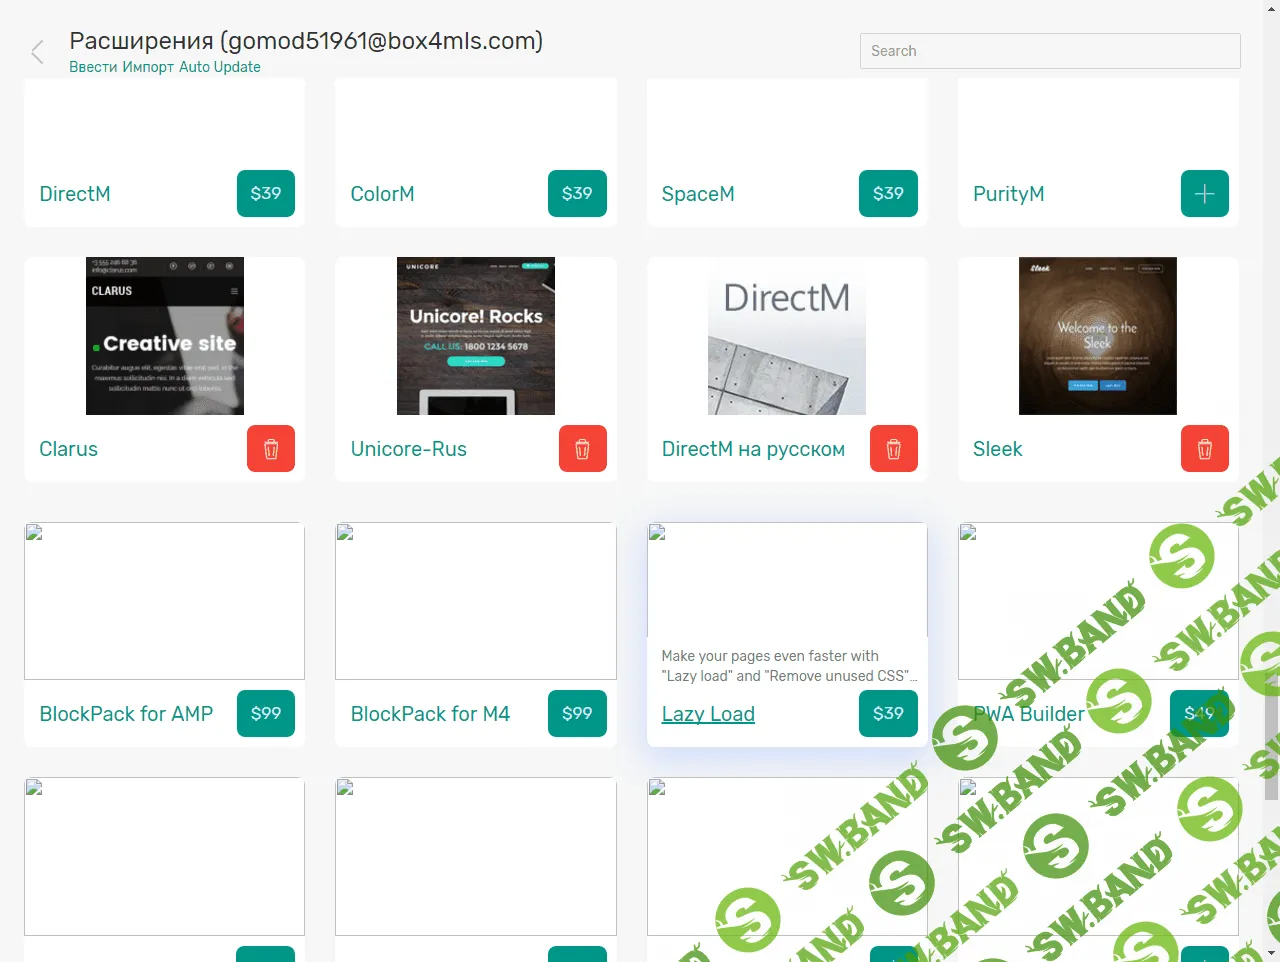Select the Unicore! Rocks preview thumbnail
Viewport: 1280px width, 962px height.
pyautogui.click(x=476, y=336)
